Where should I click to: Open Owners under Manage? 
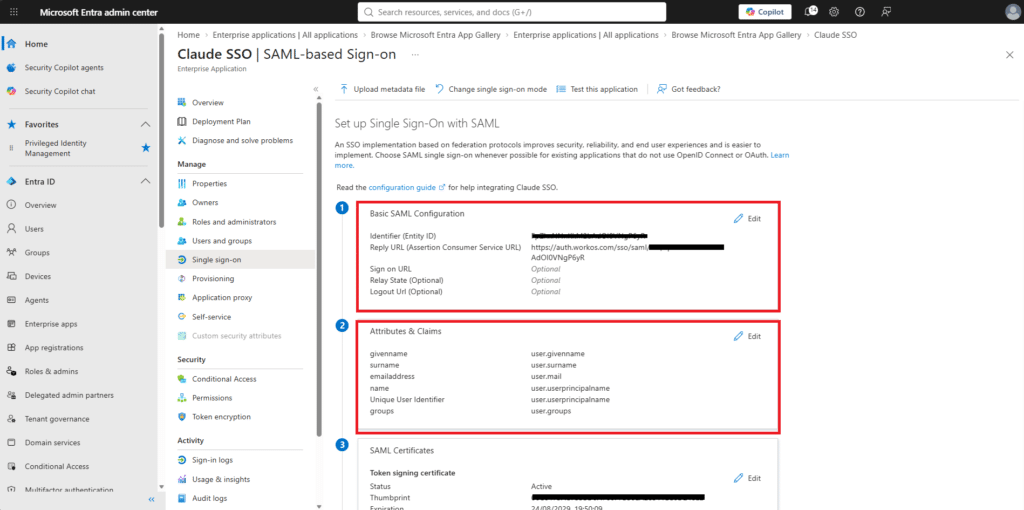205,203
